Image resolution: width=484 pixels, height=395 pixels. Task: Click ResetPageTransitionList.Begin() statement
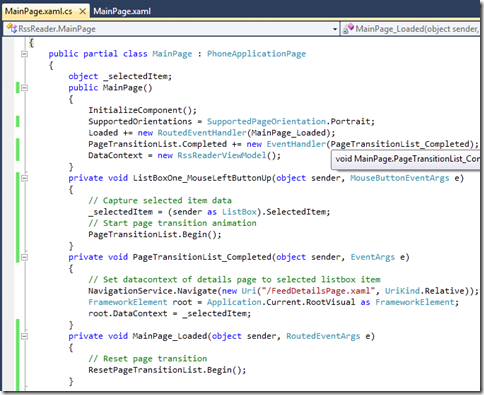[x=167, y=370]
